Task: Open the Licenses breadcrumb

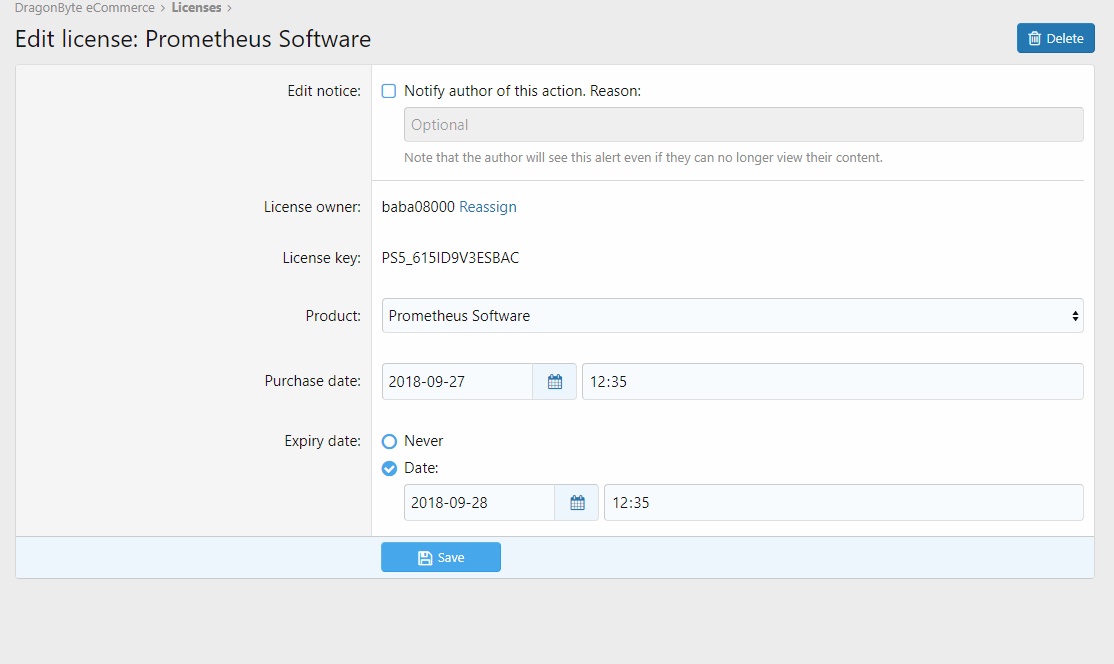Action: [x=196, y=8]
